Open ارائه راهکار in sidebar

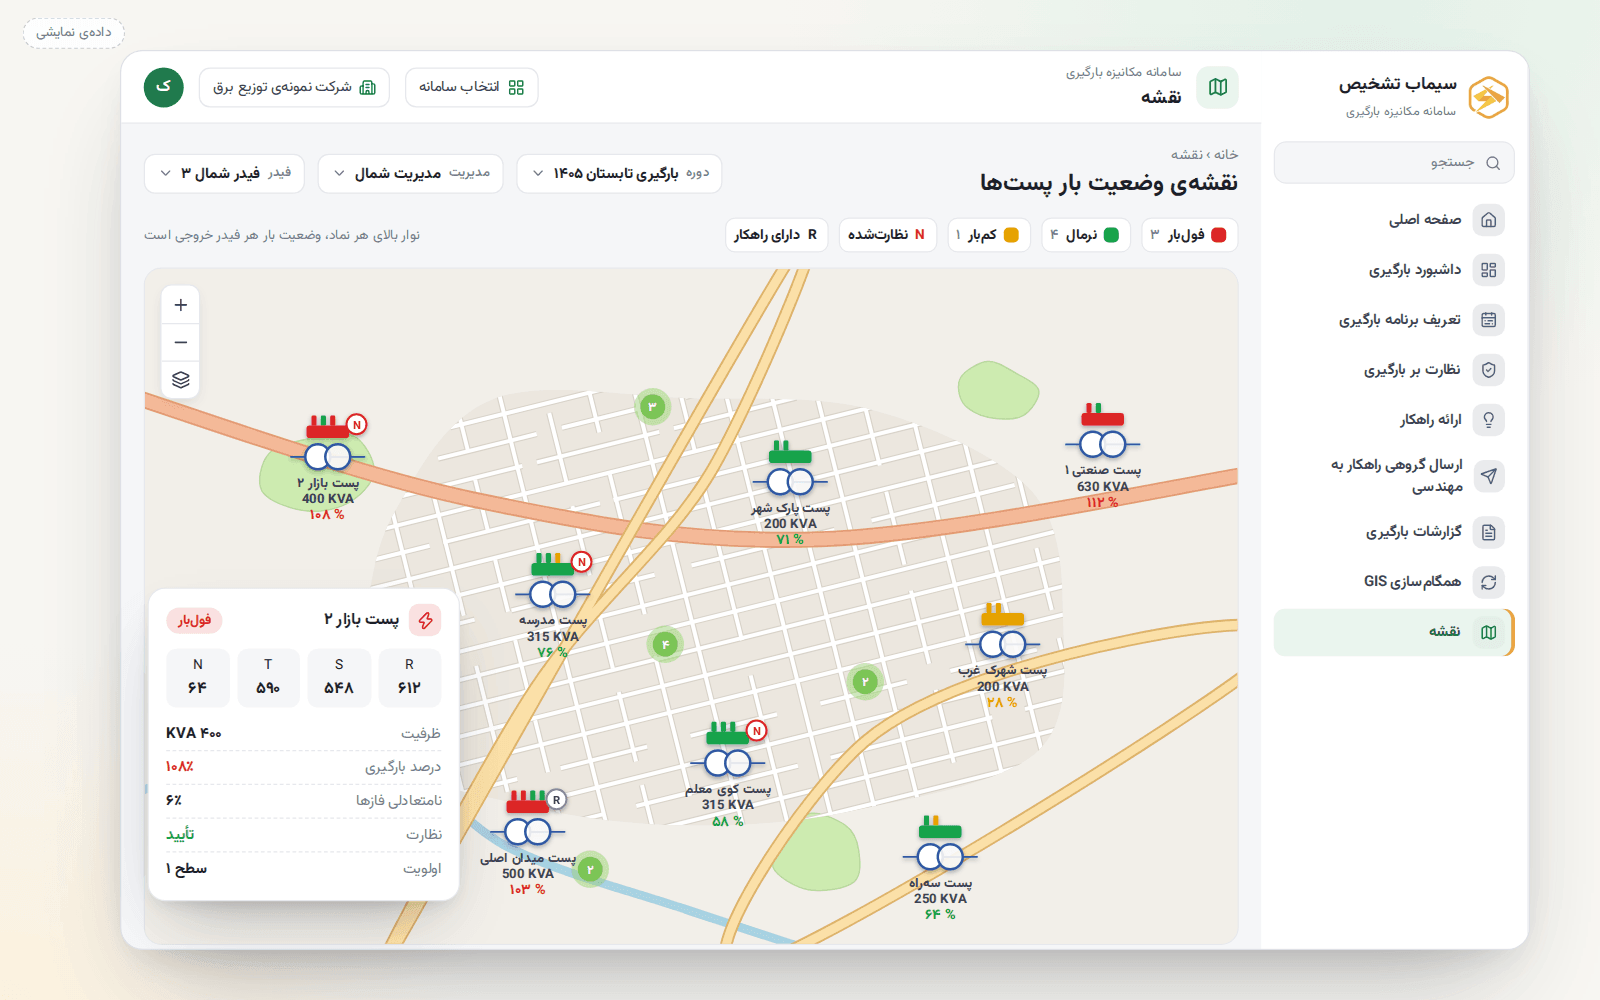coord(1394,420)
